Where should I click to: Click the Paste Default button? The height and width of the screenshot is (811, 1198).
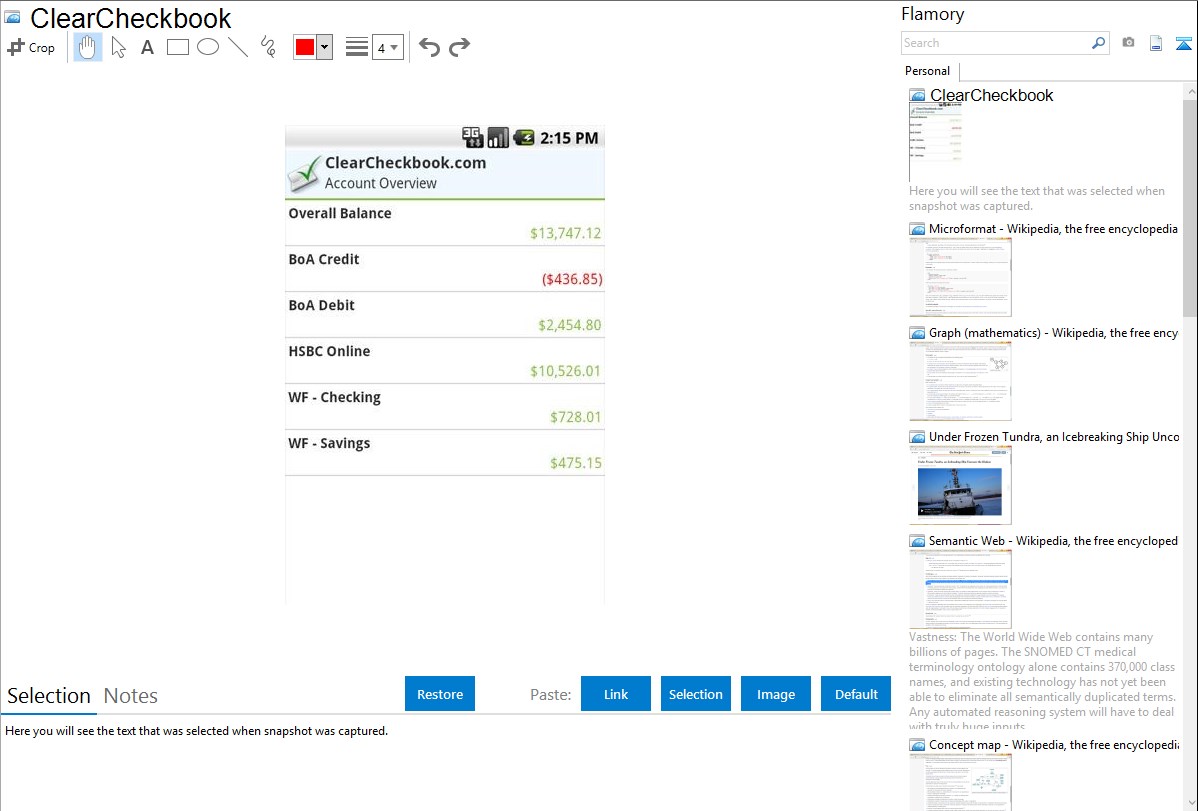(856, 694)
